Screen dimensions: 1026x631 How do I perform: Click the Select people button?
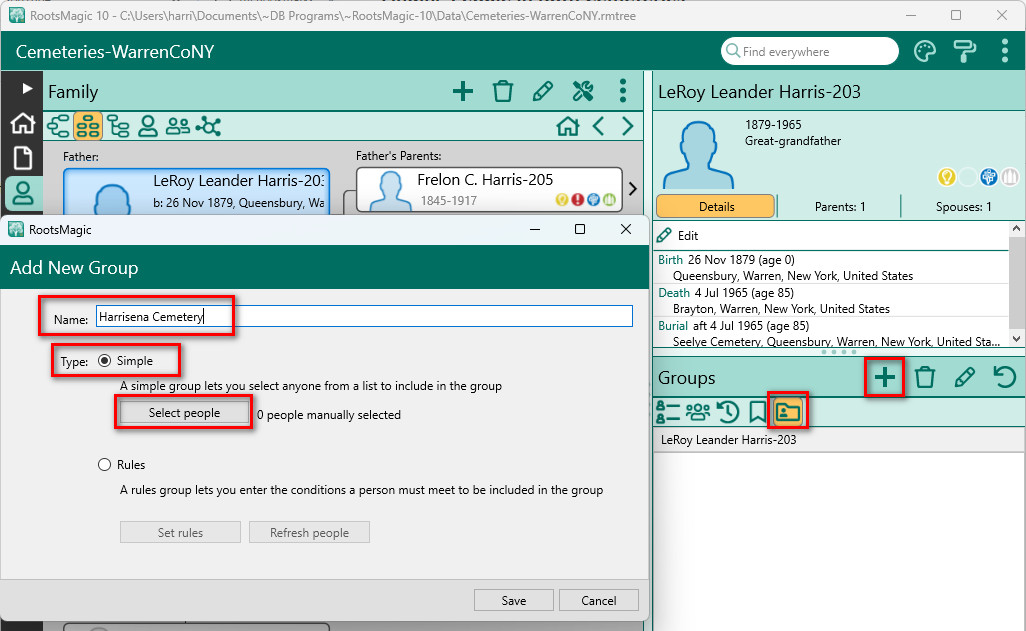[x=184, y=413]
